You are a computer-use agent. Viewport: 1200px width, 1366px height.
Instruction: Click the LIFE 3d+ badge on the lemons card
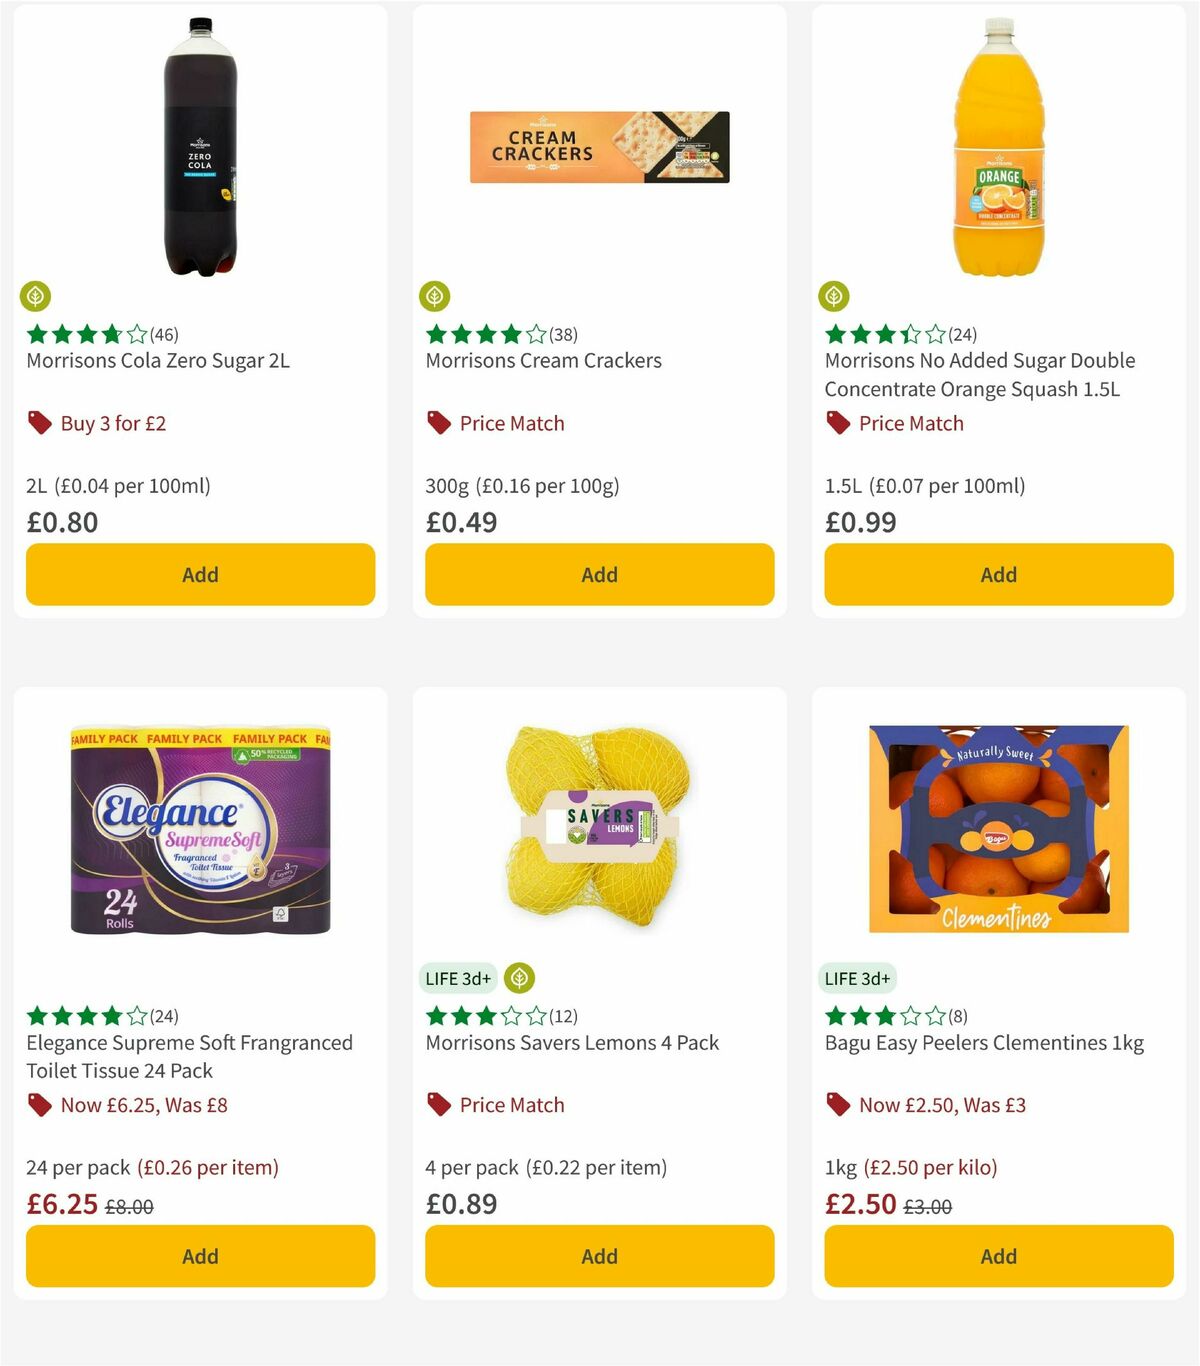point(458,978)
